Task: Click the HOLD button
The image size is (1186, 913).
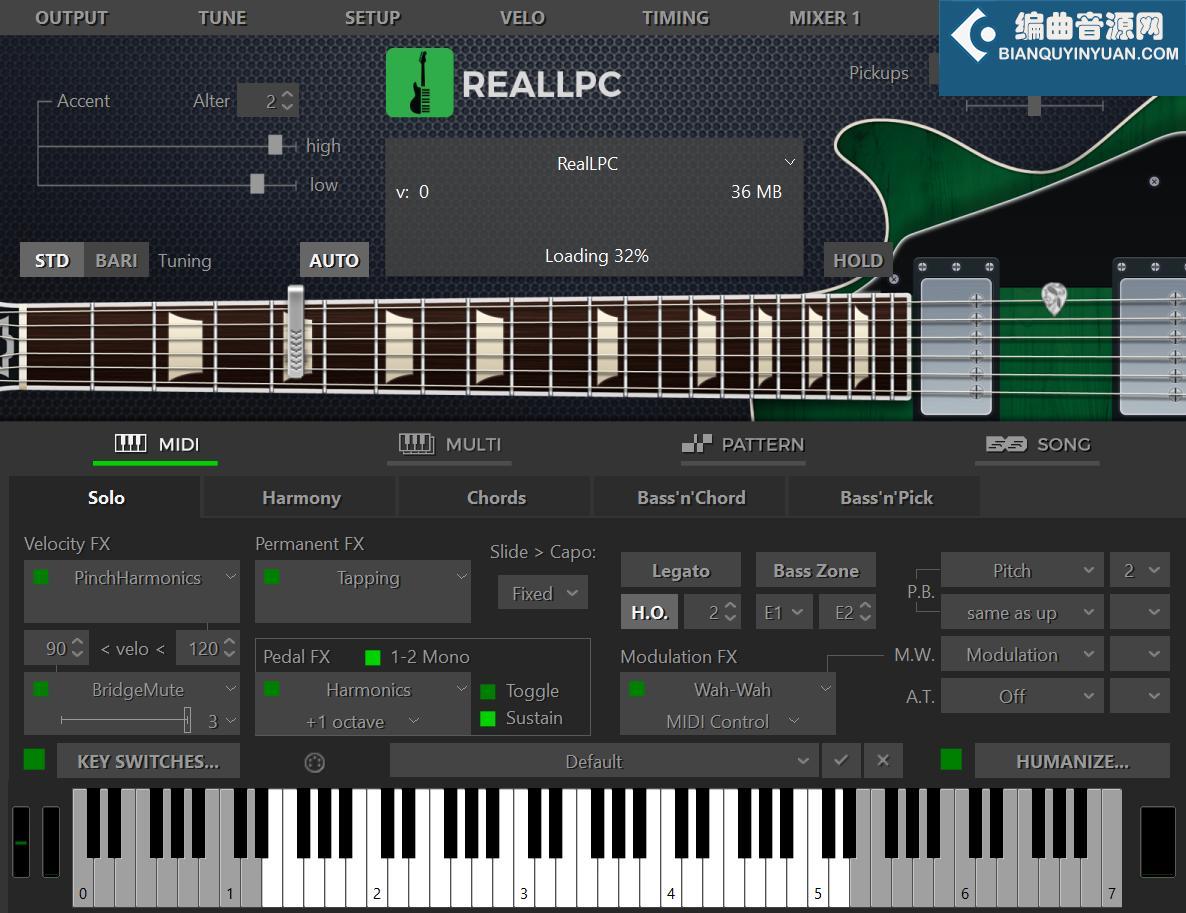Action: point(858,260)
